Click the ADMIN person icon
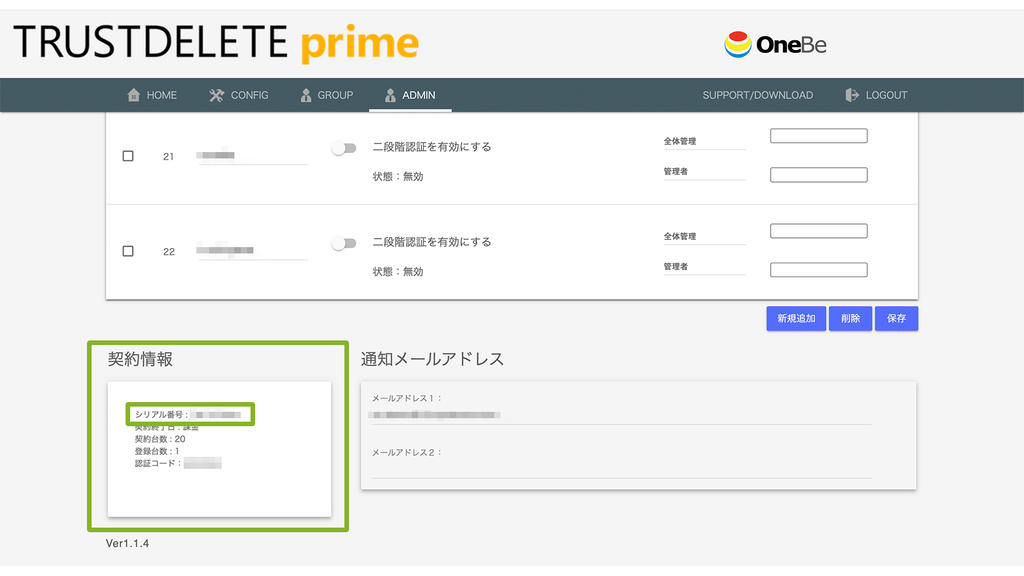Viewport: 1024px width, 576px height. [x=390, y=95]
